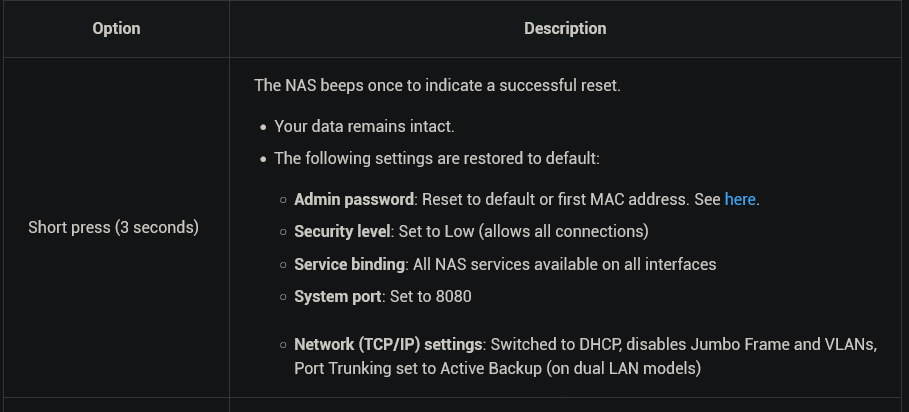Click "Your data remains intact" bullet text
This screenshot has width=909, height=412.
coord(365,127)
